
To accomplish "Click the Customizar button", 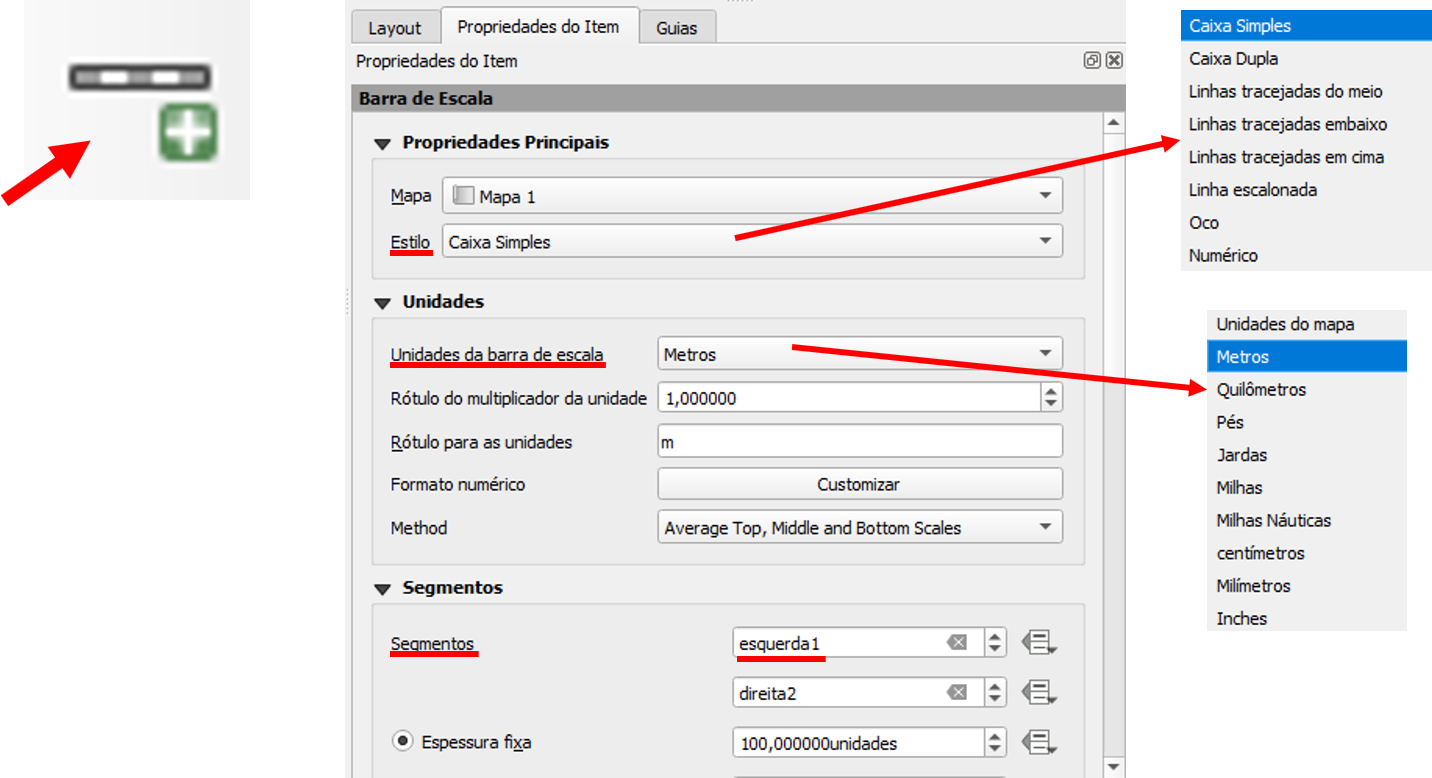I will [859, 484].
